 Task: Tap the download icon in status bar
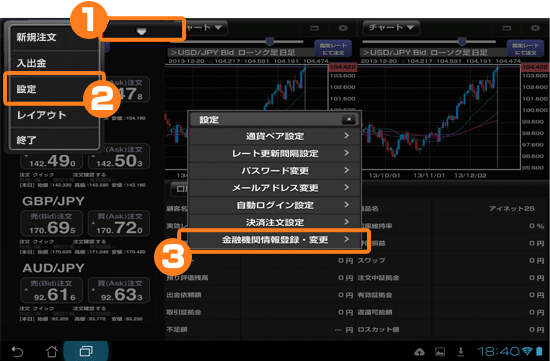pos(461,351)
